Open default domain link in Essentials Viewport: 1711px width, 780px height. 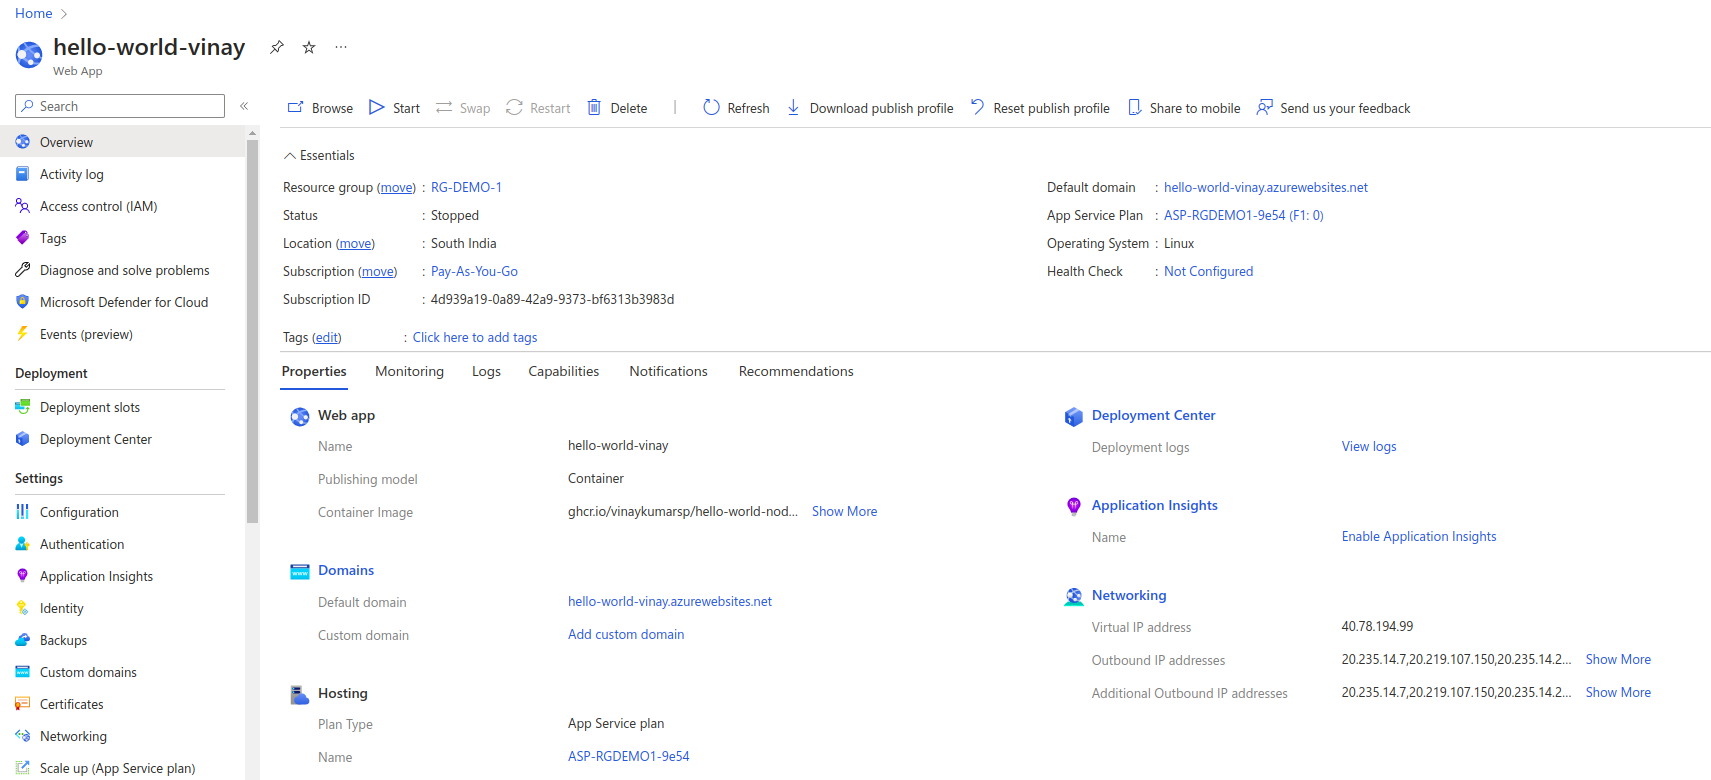[x=1266, y=187]
